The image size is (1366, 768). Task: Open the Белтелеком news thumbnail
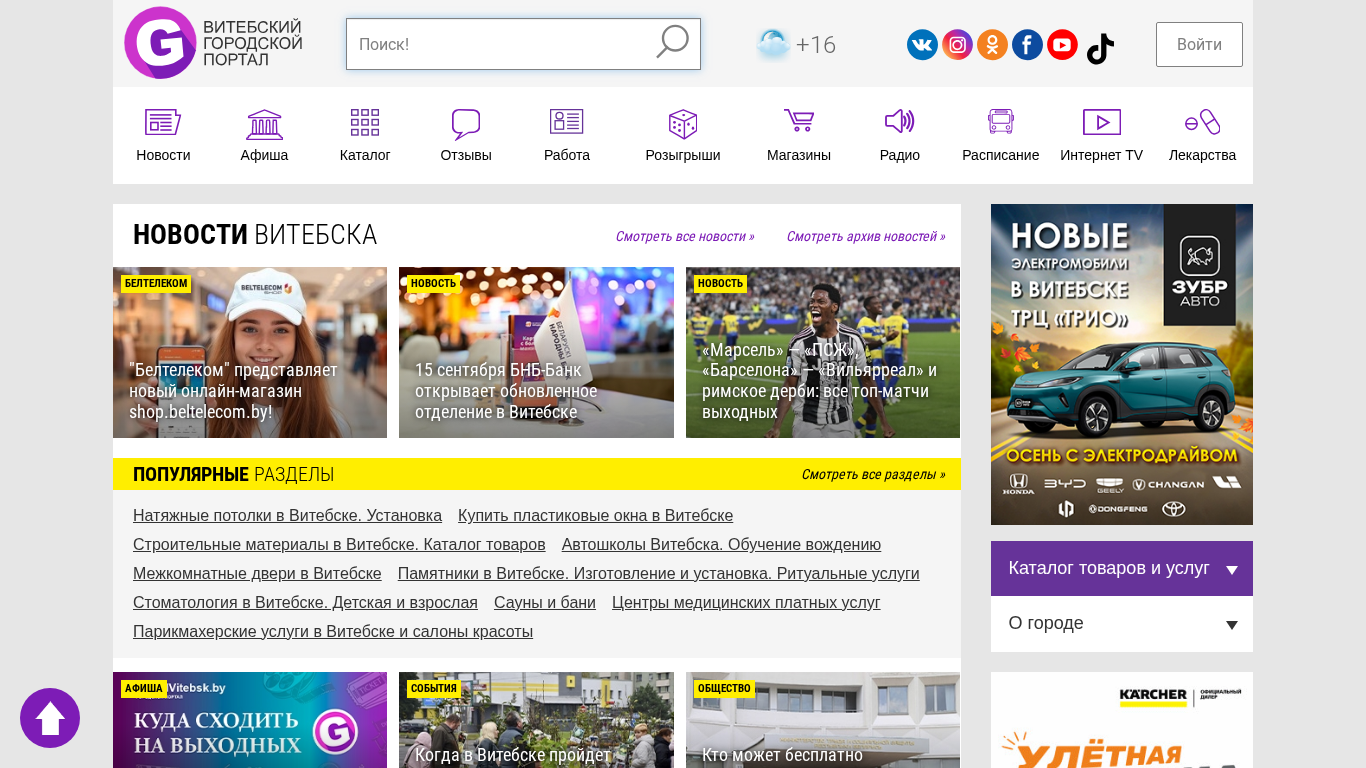(250, 352)
